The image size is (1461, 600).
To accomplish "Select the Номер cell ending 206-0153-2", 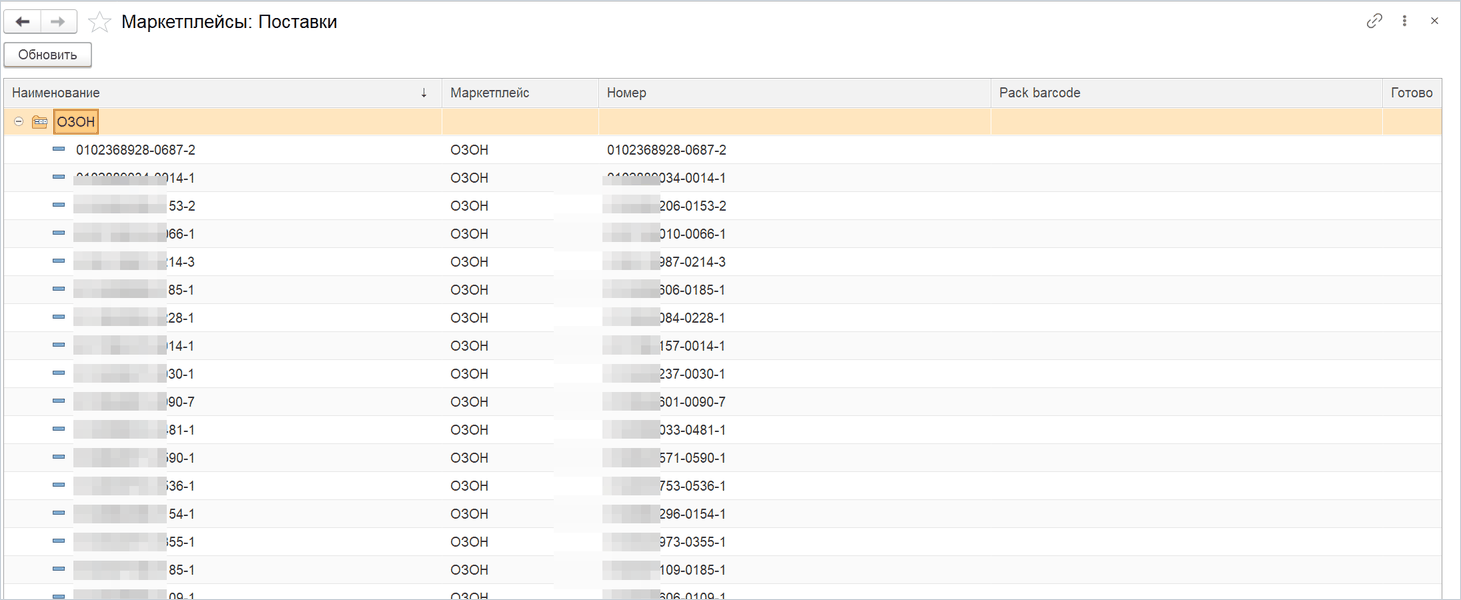I will click(667, 206).
